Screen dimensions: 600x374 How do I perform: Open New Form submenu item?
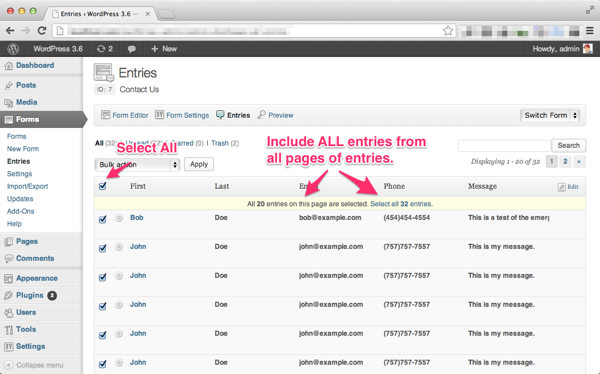pyautogui.click(x=23, y=149)
